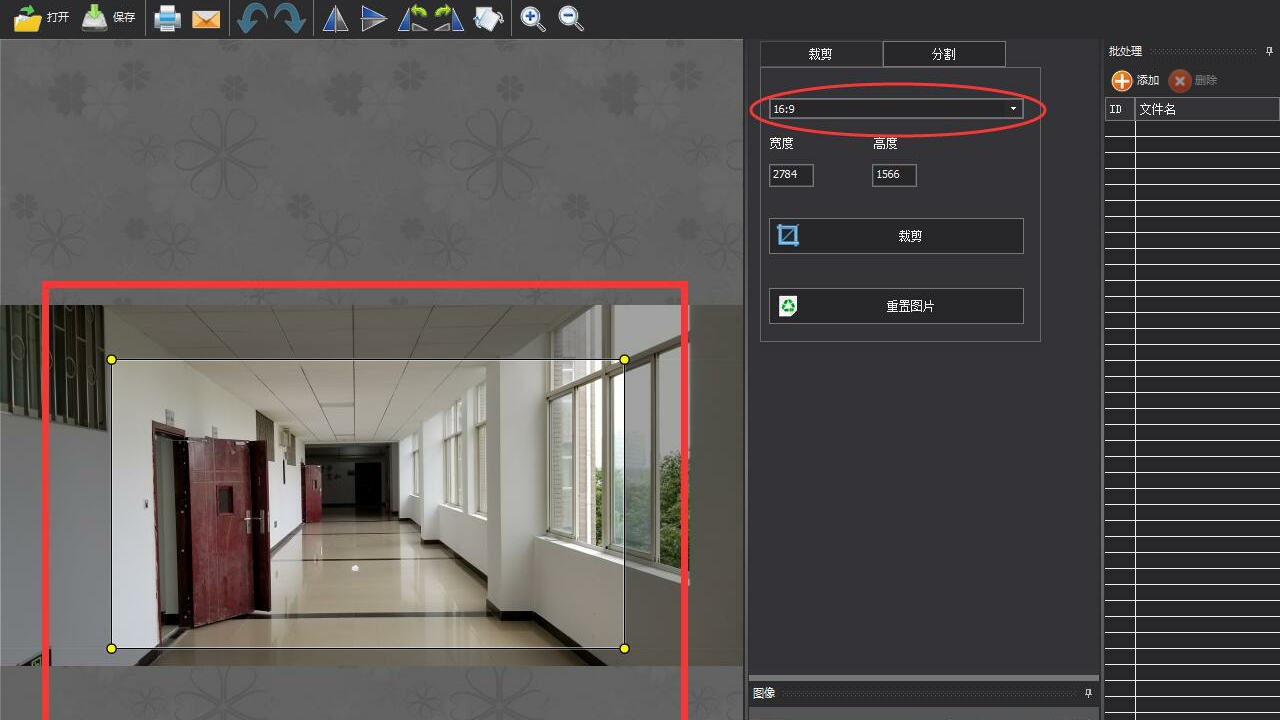Click the 打开 (Open) folder icon
This screenshot has height=720, width=1280.
28,18
